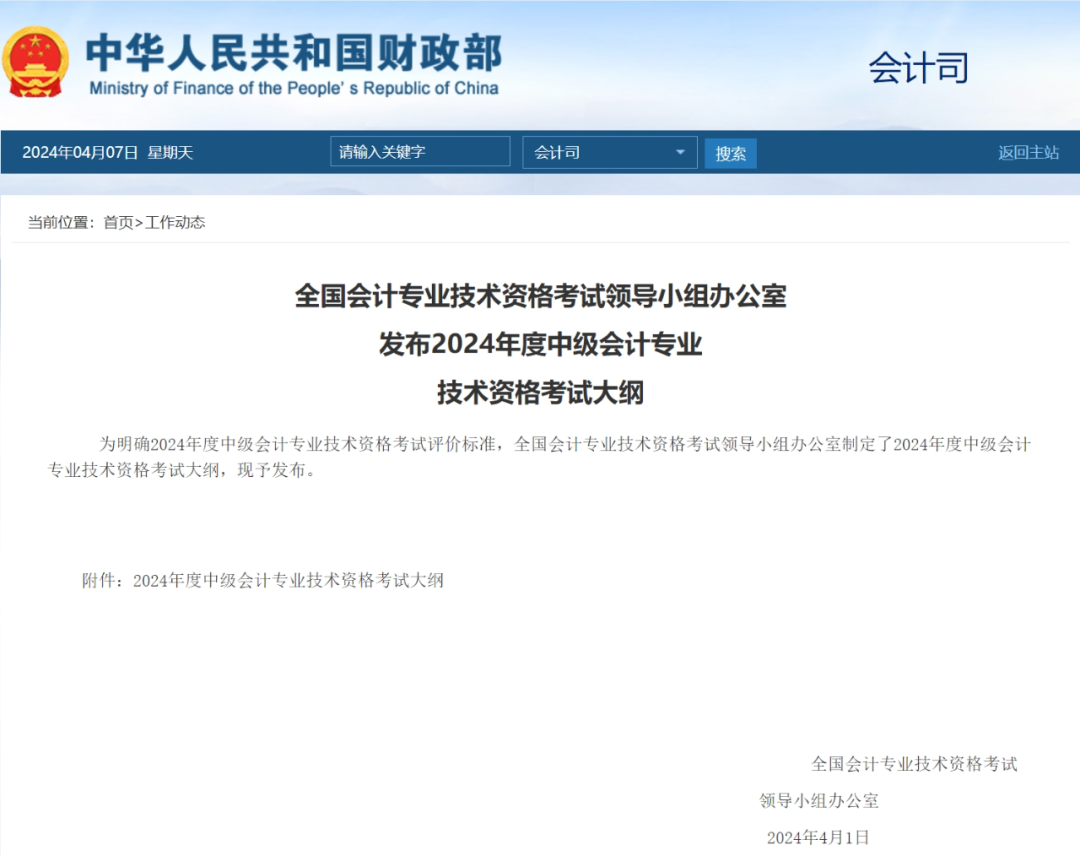Click the 中华人民共和国财政部 site title
The image size is (1080, 856).
(x=294, y=52)
